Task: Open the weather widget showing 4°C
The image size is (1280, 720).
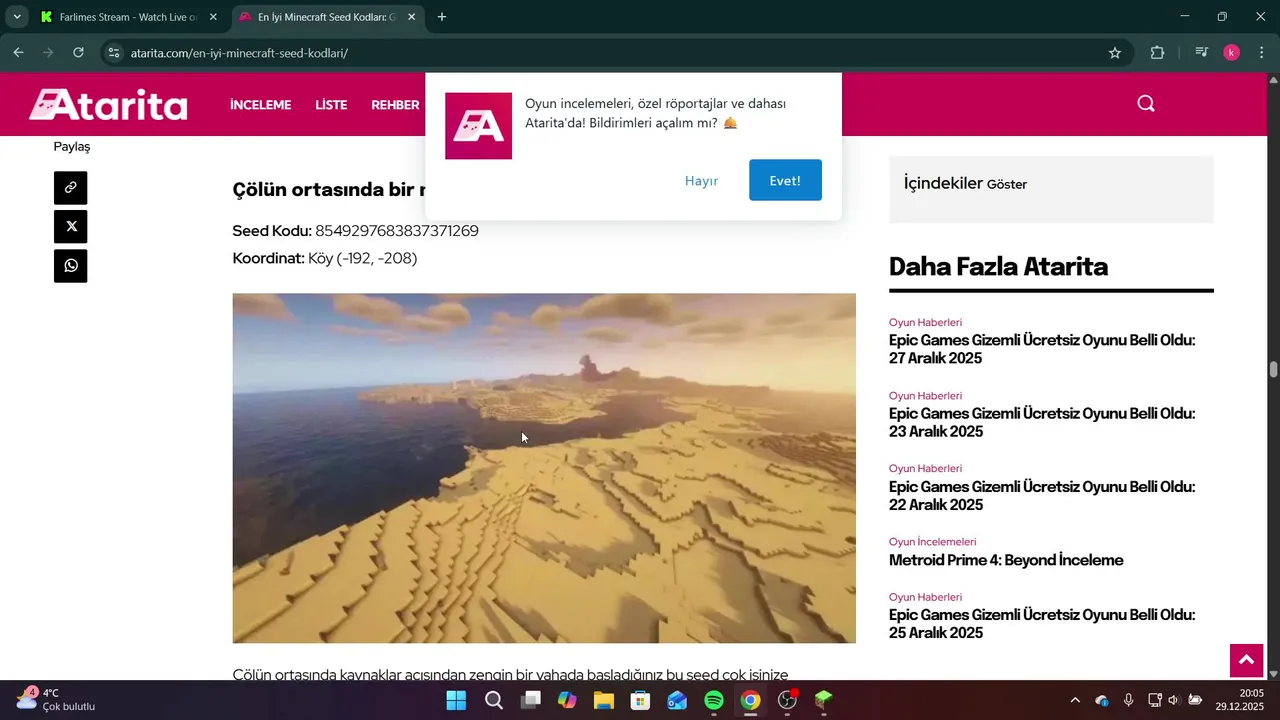Action: pos(56,699)
